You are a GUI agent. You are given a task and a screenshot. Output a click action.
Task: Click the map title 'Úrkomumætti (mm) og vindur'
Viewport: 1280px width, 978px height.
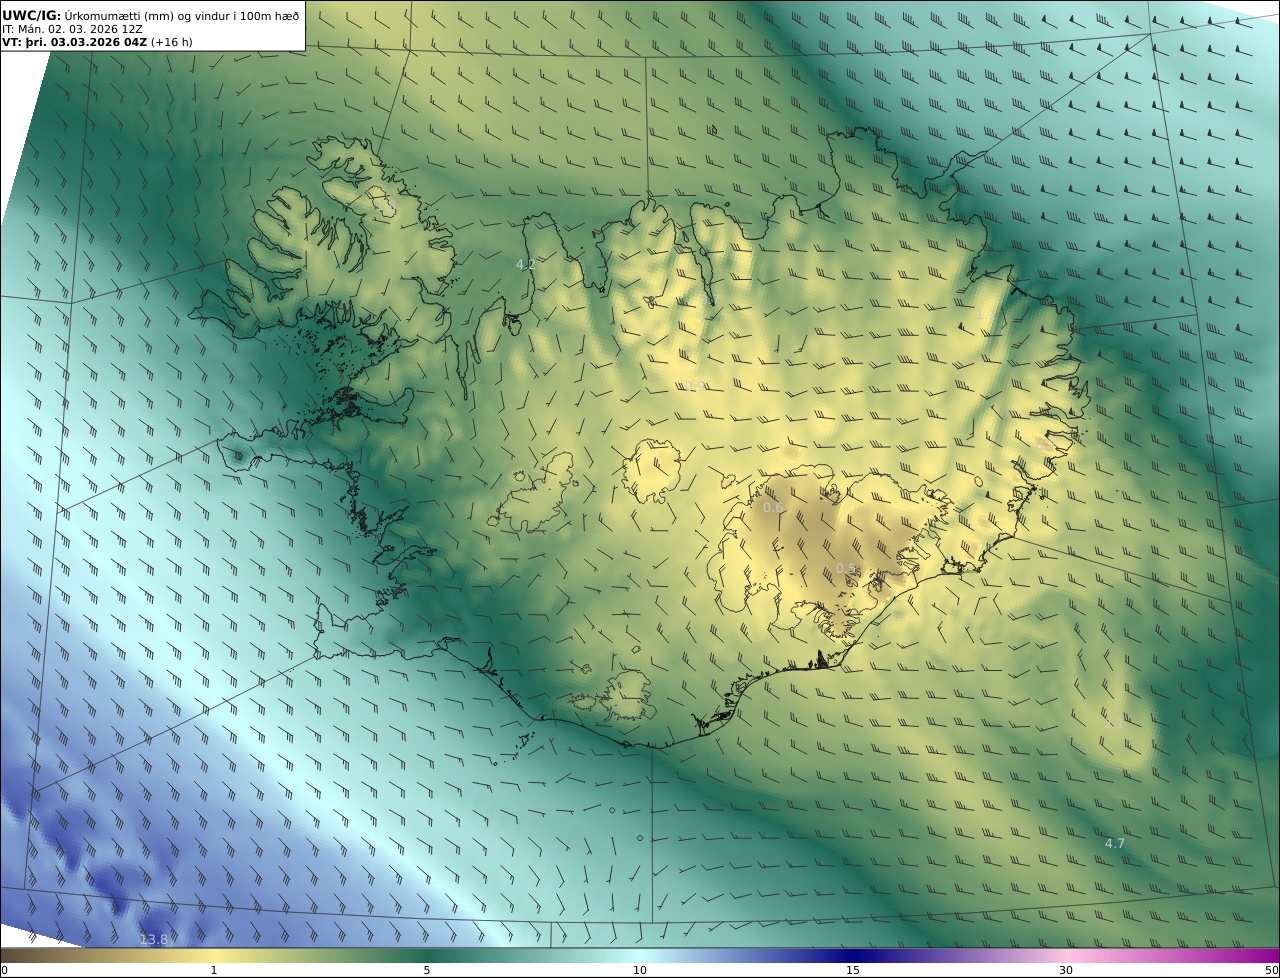150,15
